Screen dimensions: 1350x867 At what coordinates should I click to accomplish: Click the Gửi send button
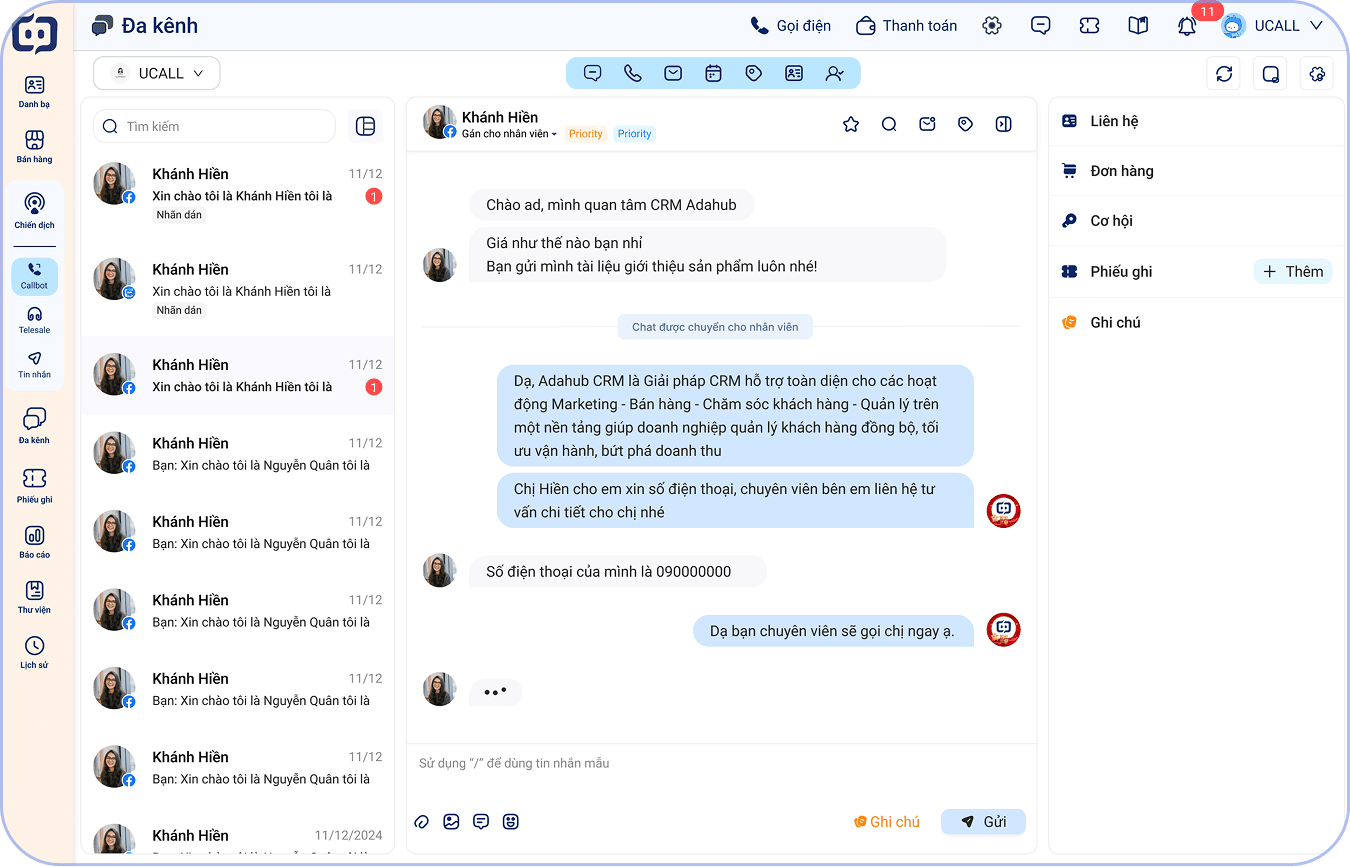983,822
